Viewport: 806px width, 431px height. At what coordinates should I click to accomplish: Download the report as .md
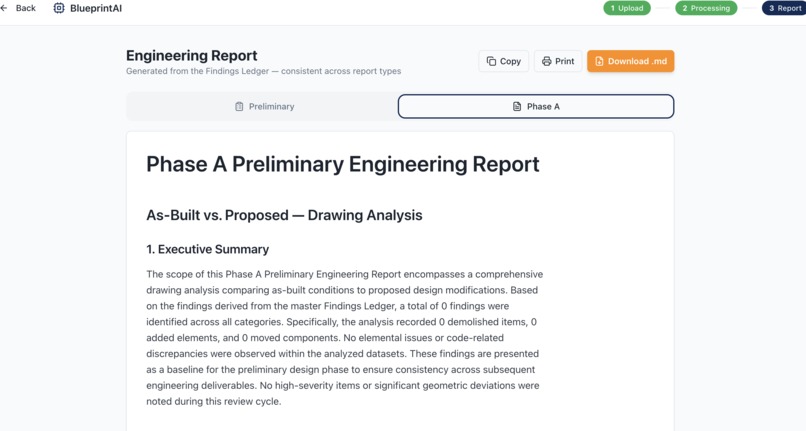coord(631,61)
